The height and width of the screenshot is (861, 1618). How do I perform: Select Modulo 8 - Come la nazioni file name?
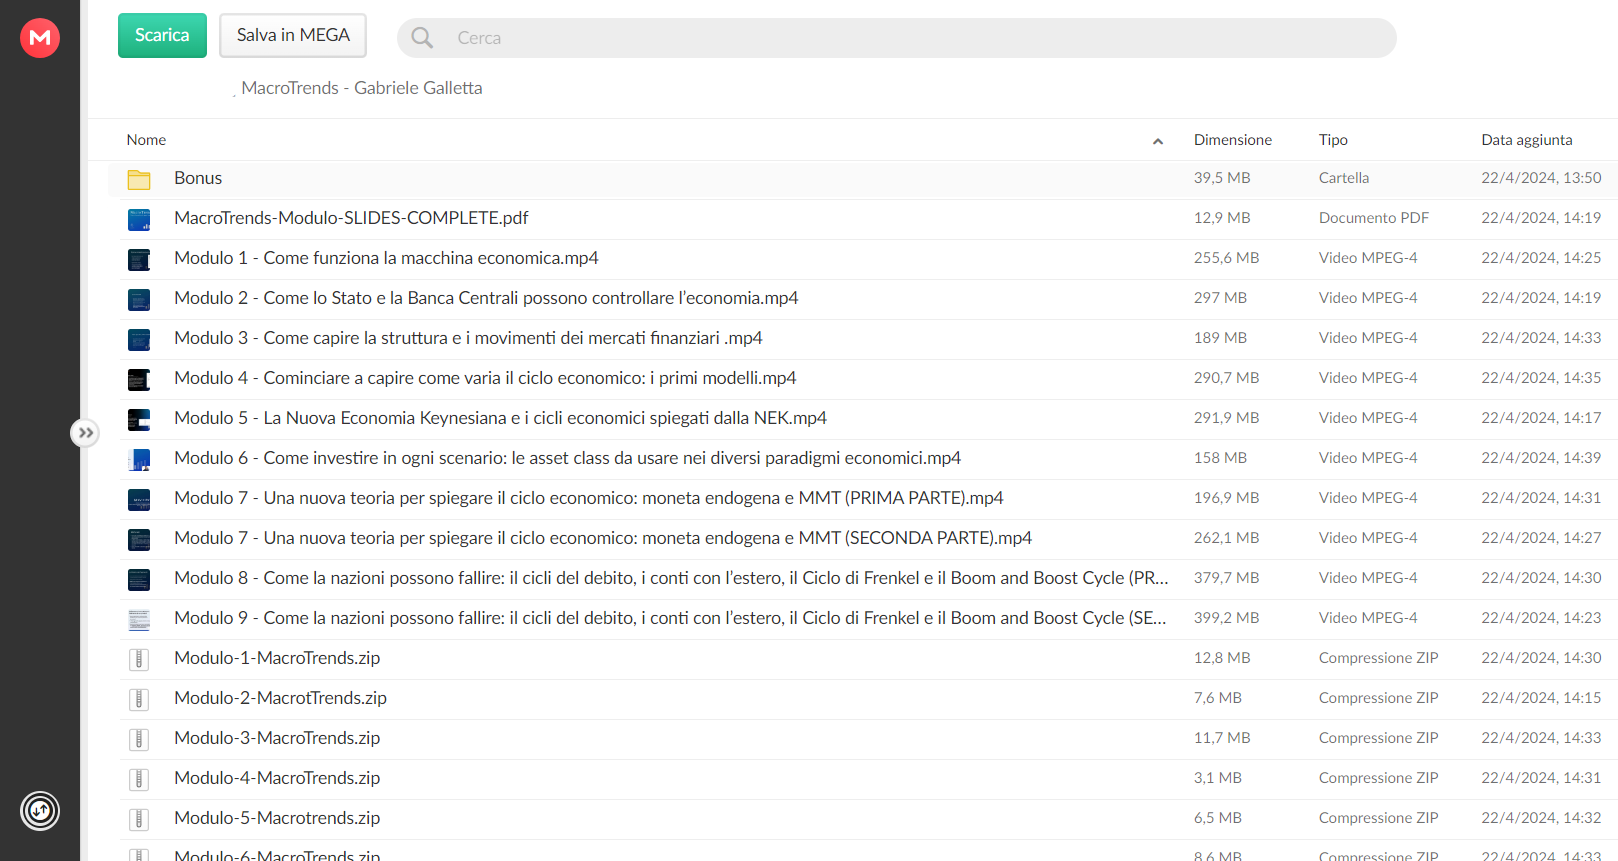pyautogui.click(x=671, y=578)
